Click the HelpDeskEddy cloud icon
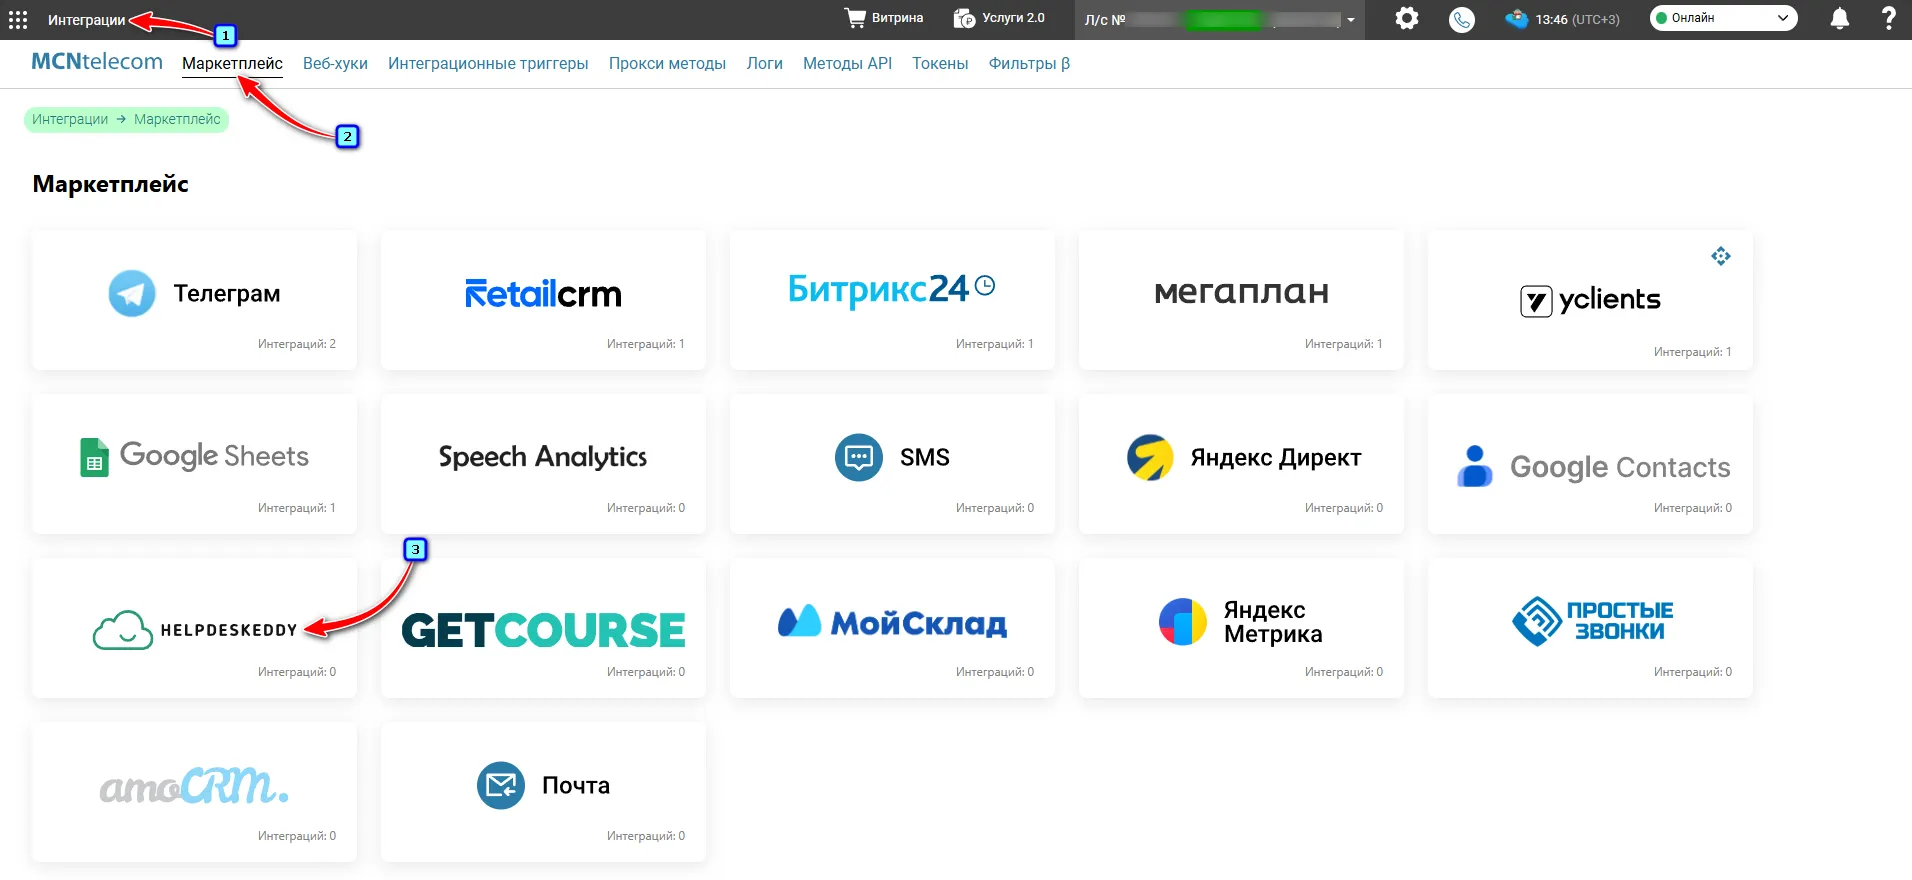Screen dimensions: 1912x880 (123, 630)
